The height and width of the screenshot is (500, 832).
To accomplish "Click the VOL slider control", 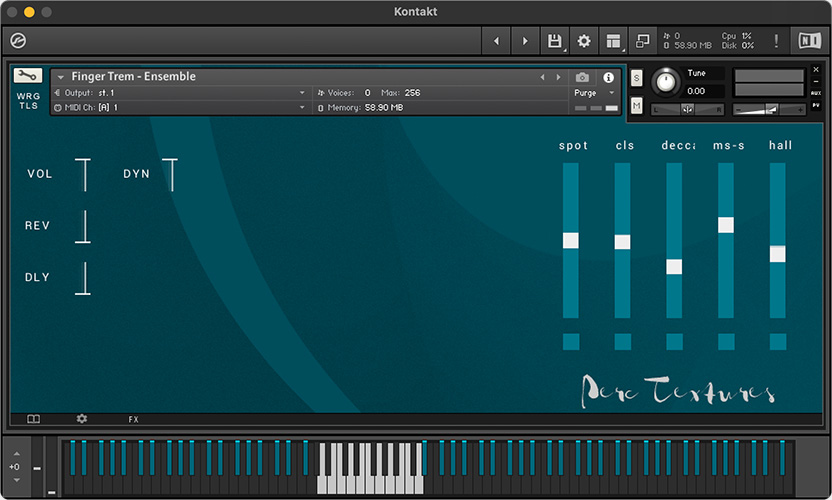I will pos(83,175).
